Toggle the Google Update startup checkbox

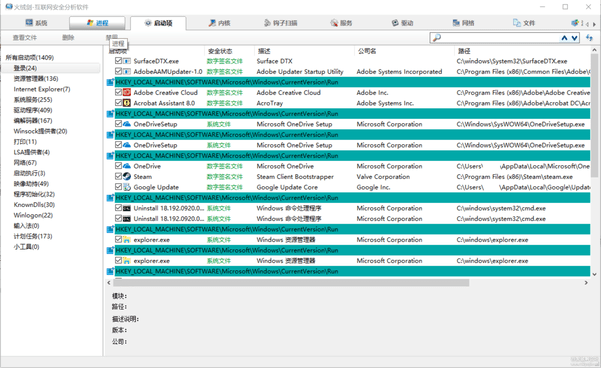pyautogui.click(x=118, y=187)
